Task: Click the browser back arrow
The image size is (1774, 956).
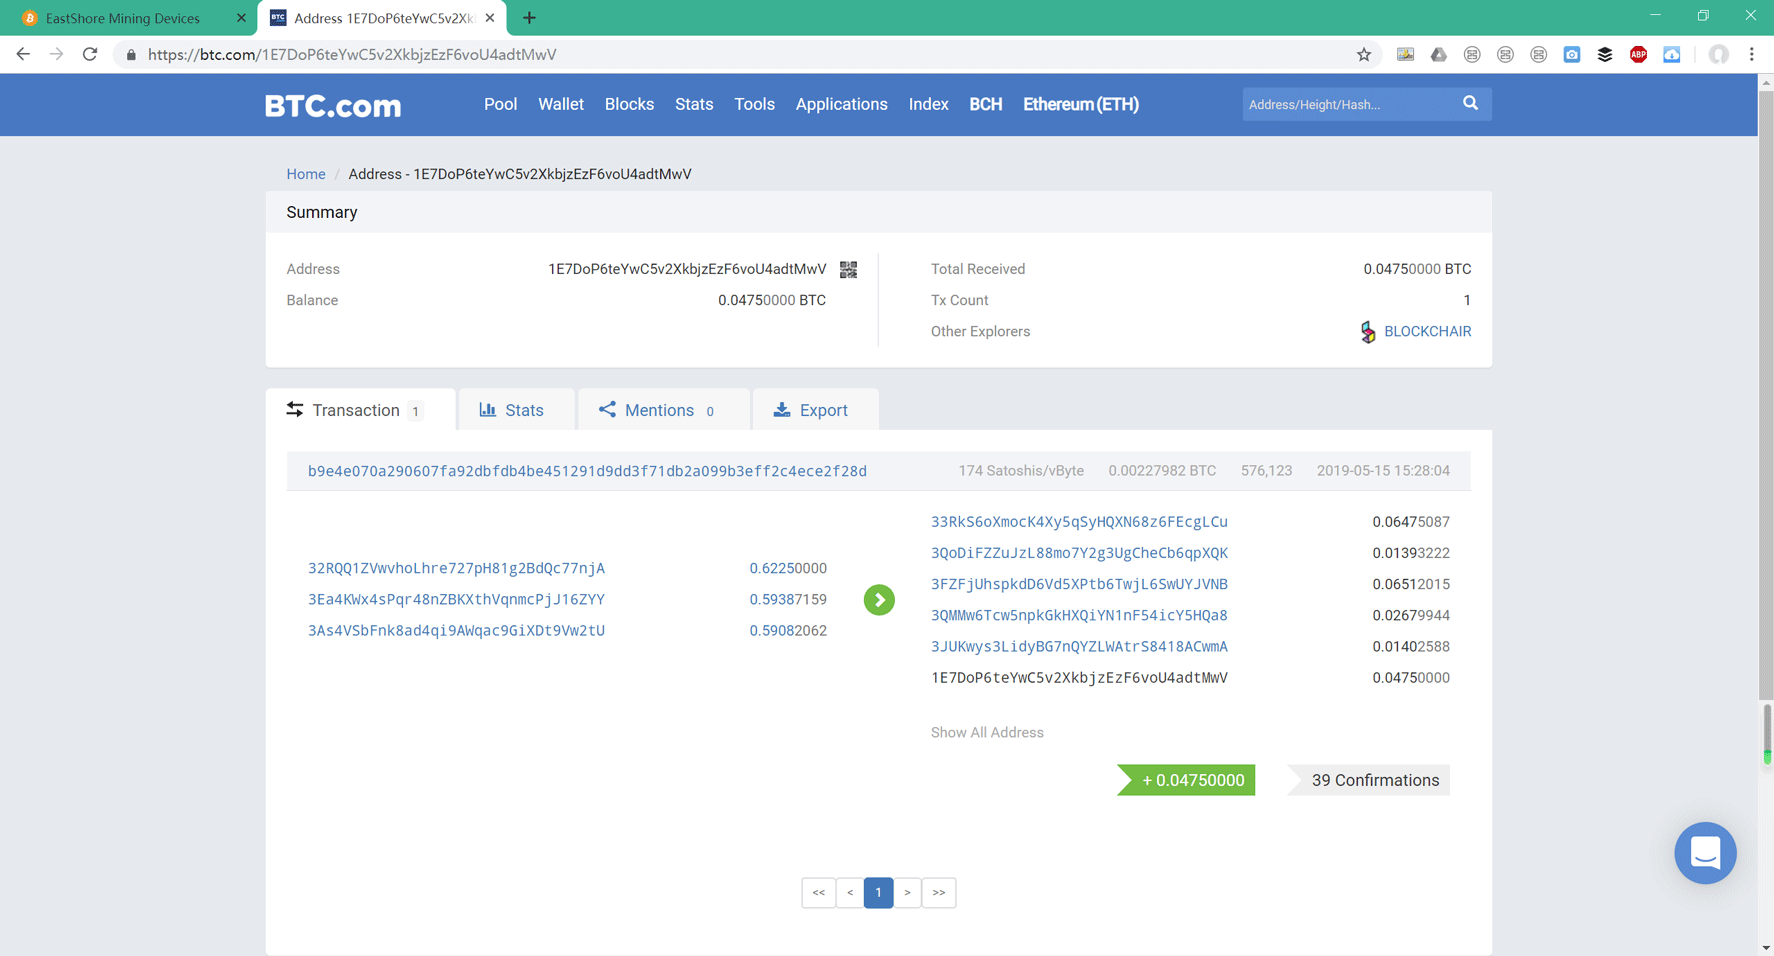Action: click(x=22, y=54)
